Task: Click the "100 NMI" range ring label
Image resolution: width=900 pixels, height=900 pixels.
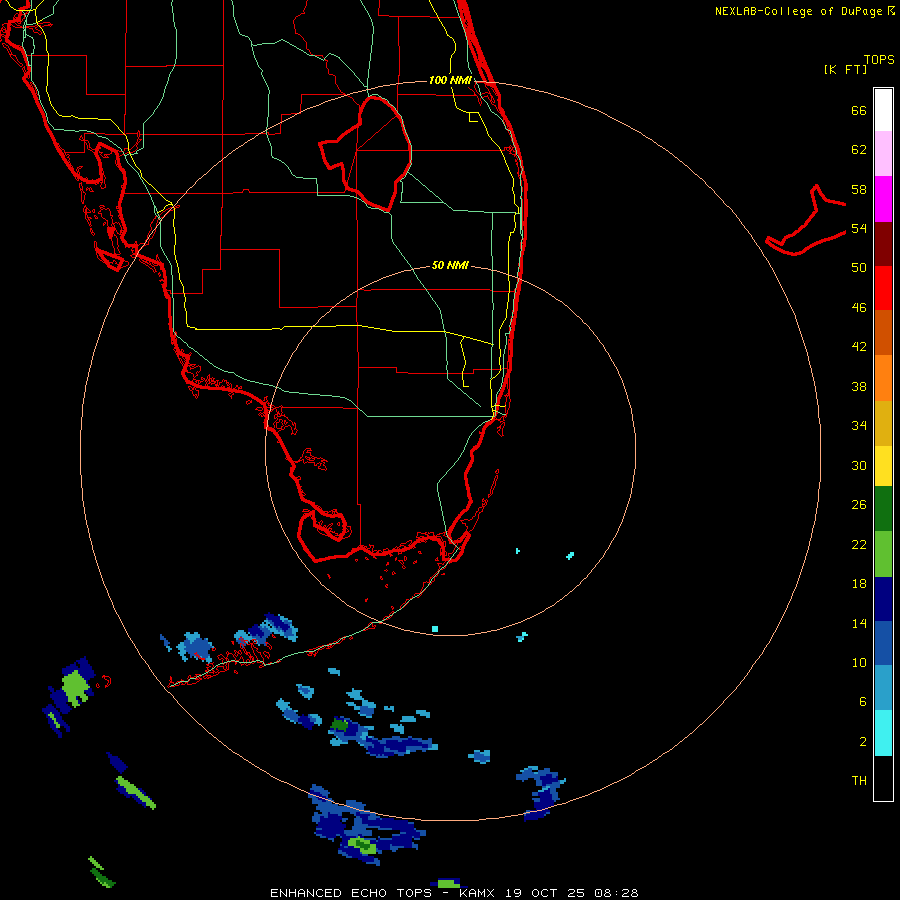Action: point(450,80)
